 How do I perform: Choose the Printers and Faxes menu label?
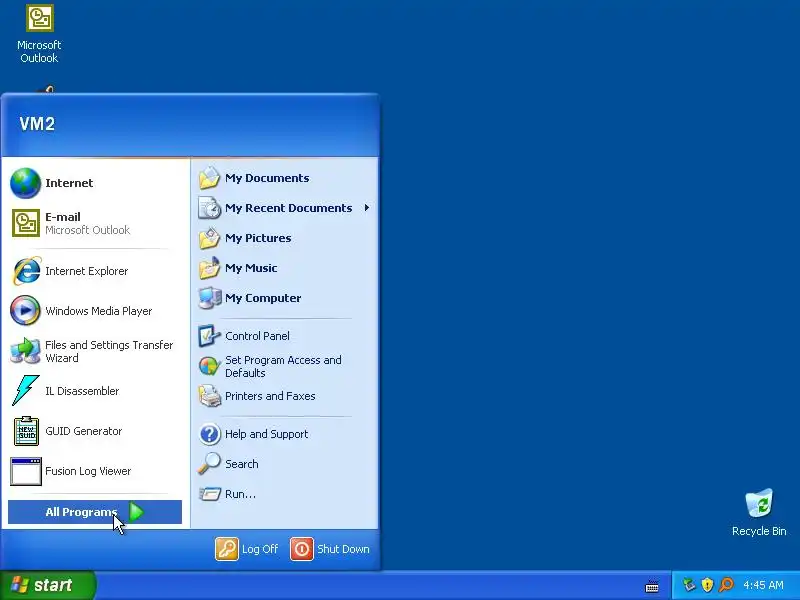pos(270,396)
